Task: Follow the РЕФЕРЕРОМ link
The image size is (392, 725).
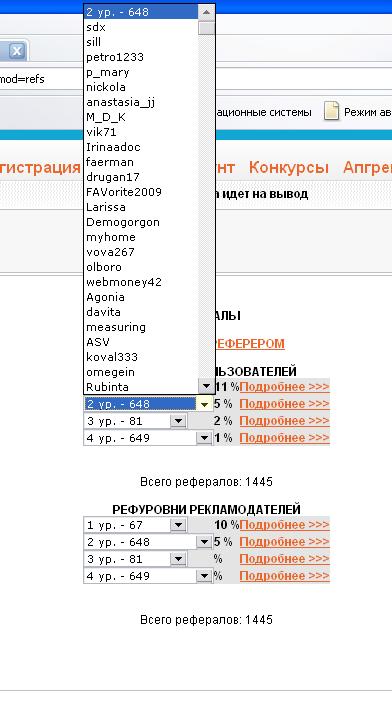Action: [250, 344]
